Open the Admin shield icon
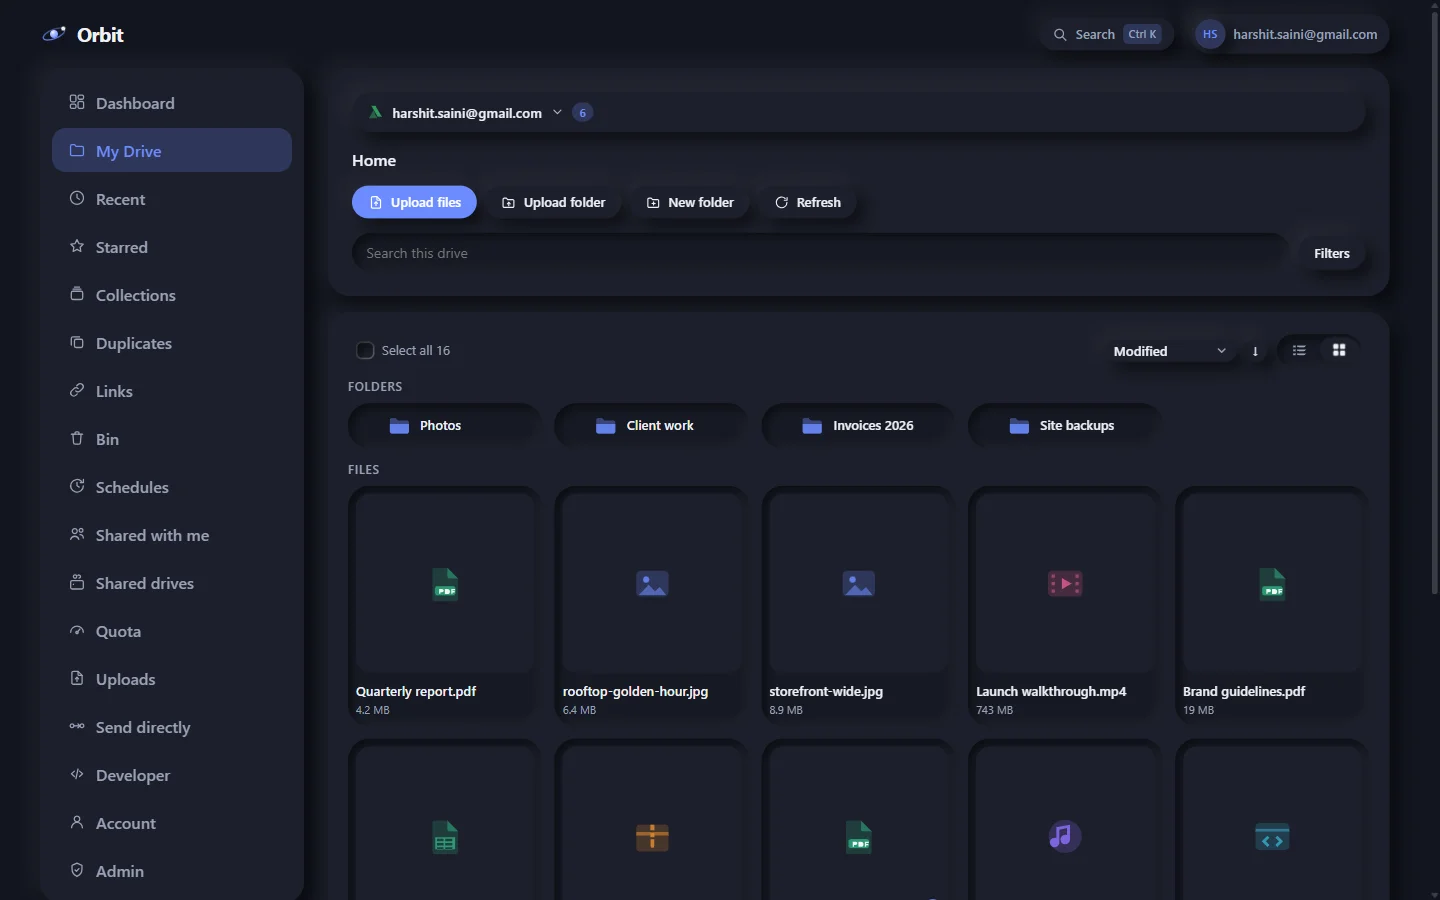Viewport: 1440px width, 900px height. (x=77, y=870)
